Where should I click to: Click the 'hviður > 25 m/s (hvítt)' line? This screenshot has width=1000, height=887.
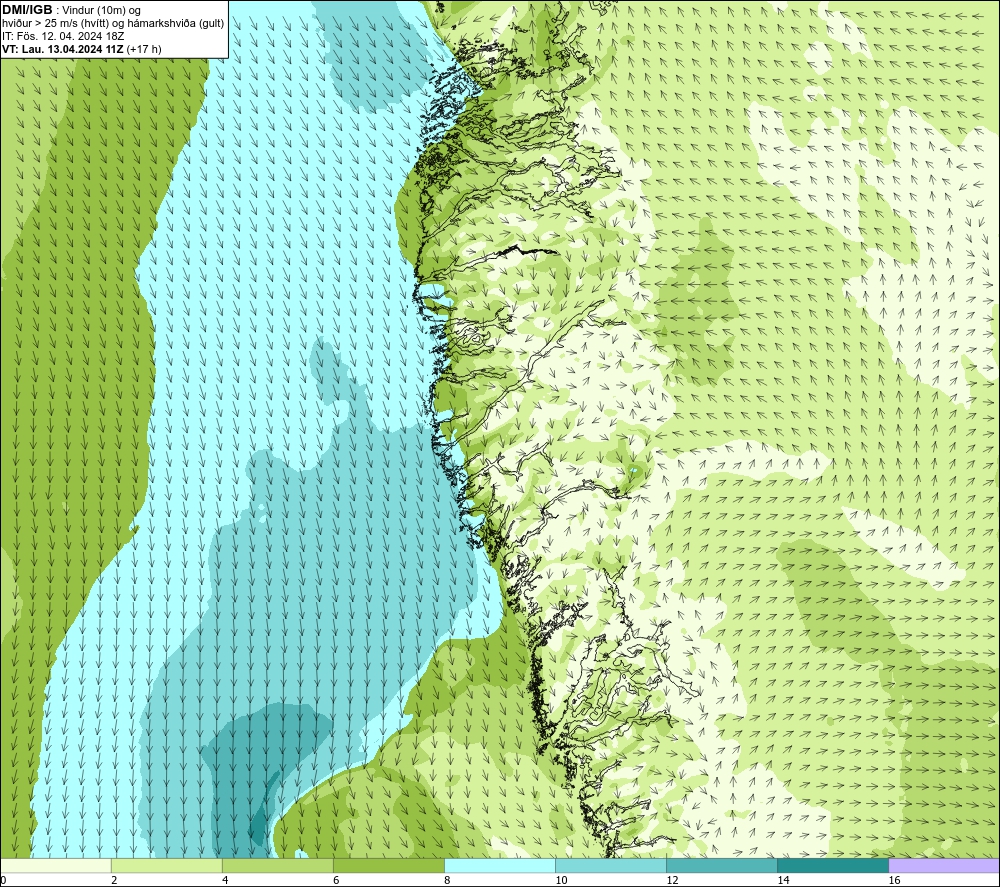pos(55,24)
